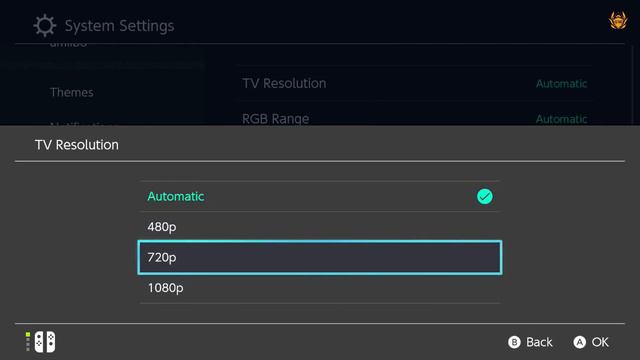Click the controller battery indicator dots

click(x=28, y=342)
